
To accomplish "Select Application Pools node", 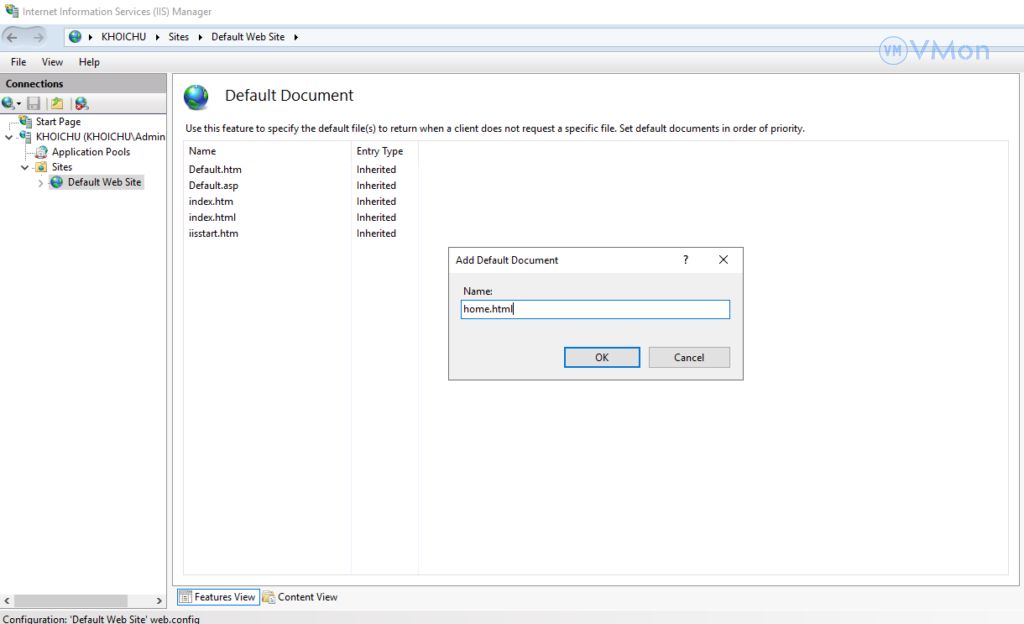I will point(90,152).
